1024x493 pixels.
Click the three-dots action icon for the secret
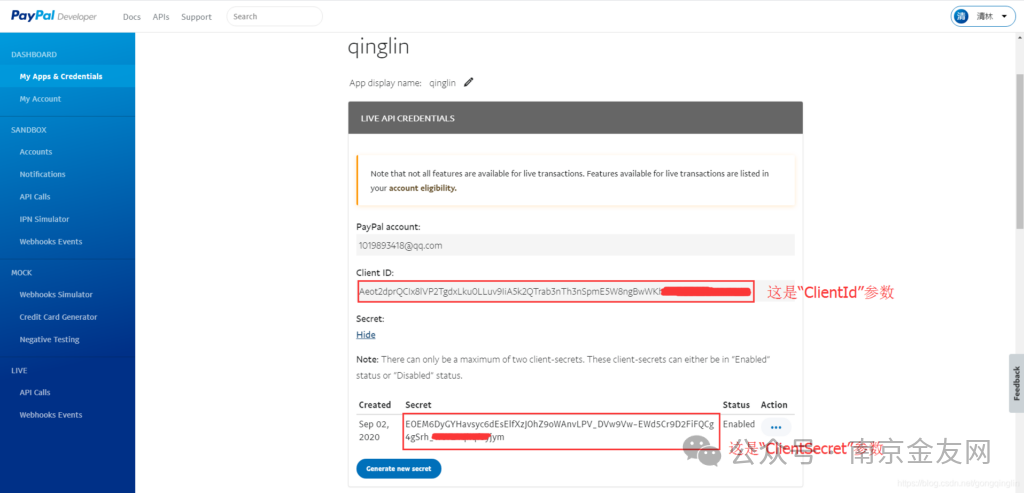coord(776,428)
